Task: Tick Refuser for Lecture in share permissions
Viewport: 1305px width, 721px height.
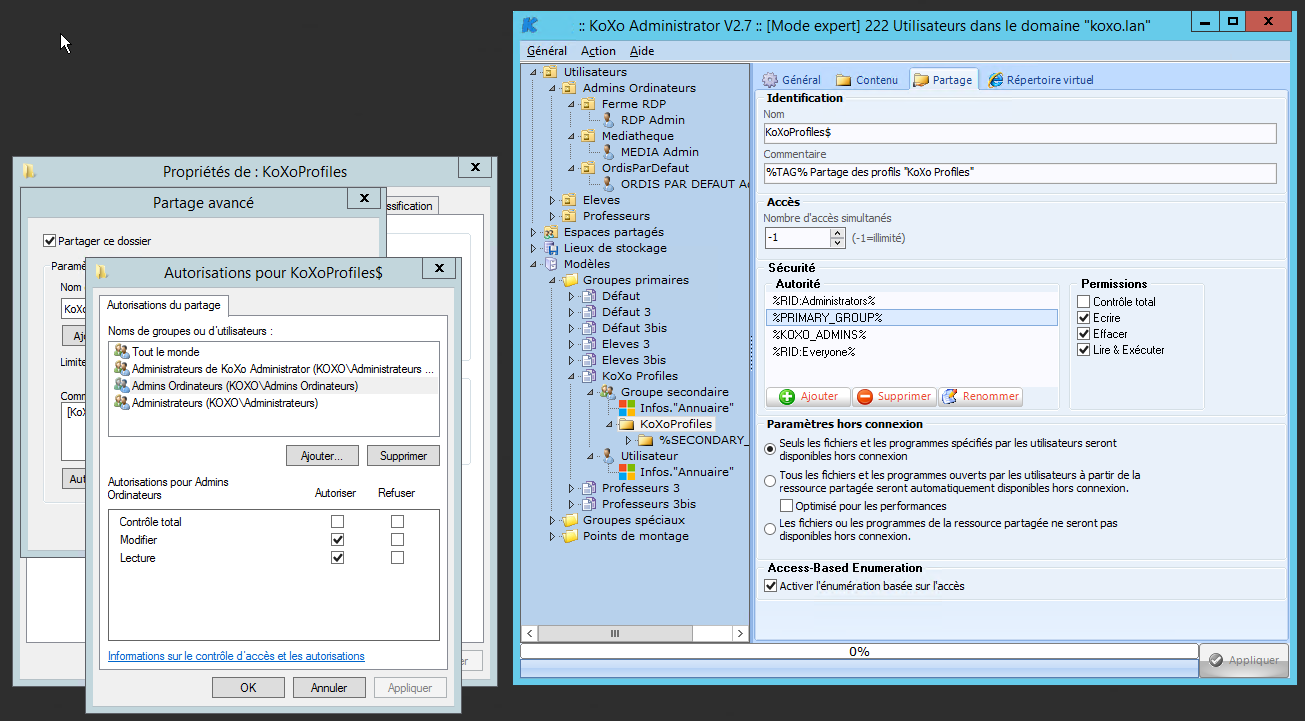Action: 397,558
